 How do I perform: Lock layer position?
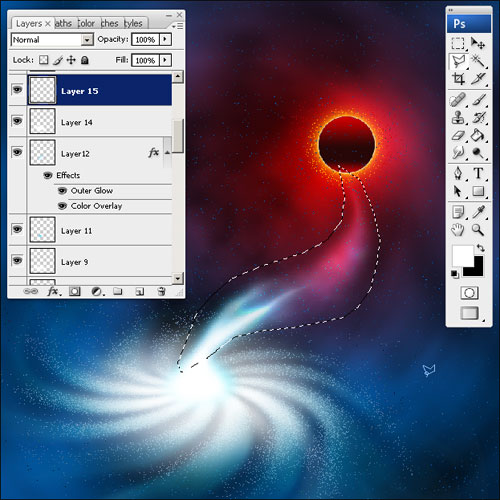tap(71, 60)
